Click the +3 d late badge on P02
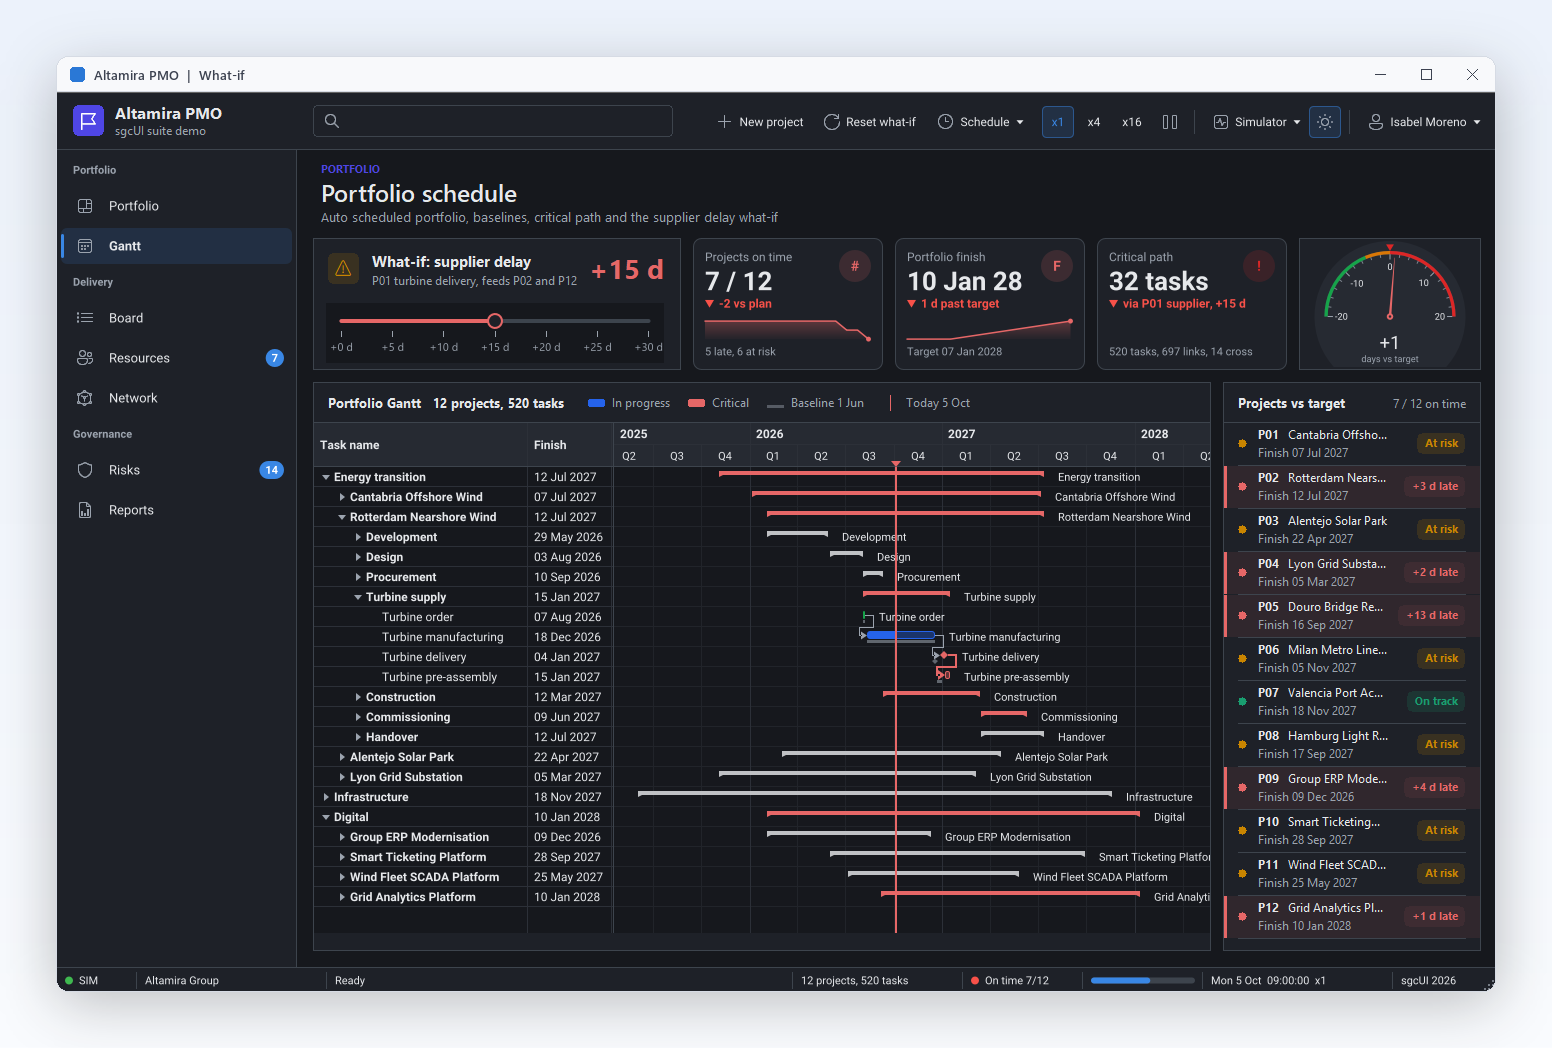Viewport: 1552px width, 1048px height. point(1435,486)
